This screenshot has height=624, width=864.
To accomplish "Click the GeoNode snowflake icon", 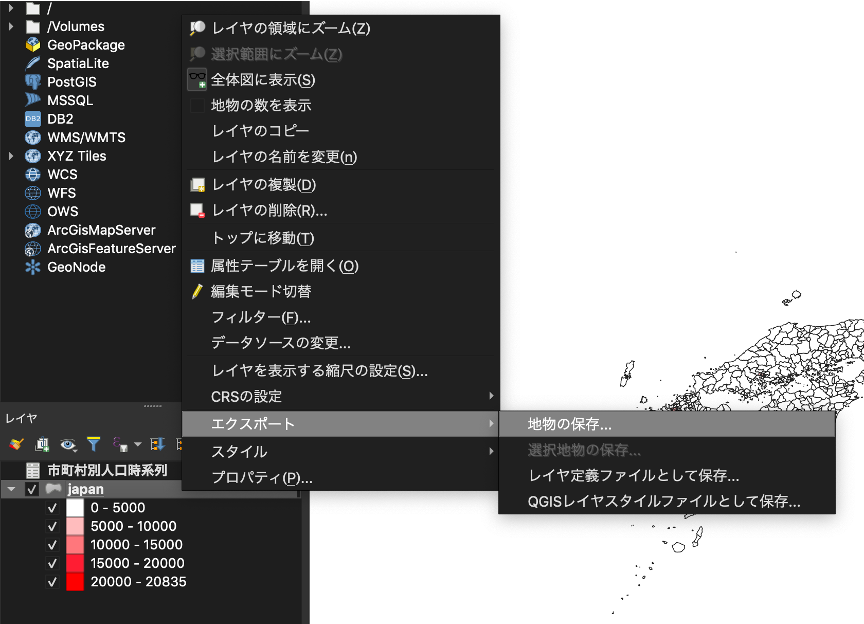I will click(33, 267).
